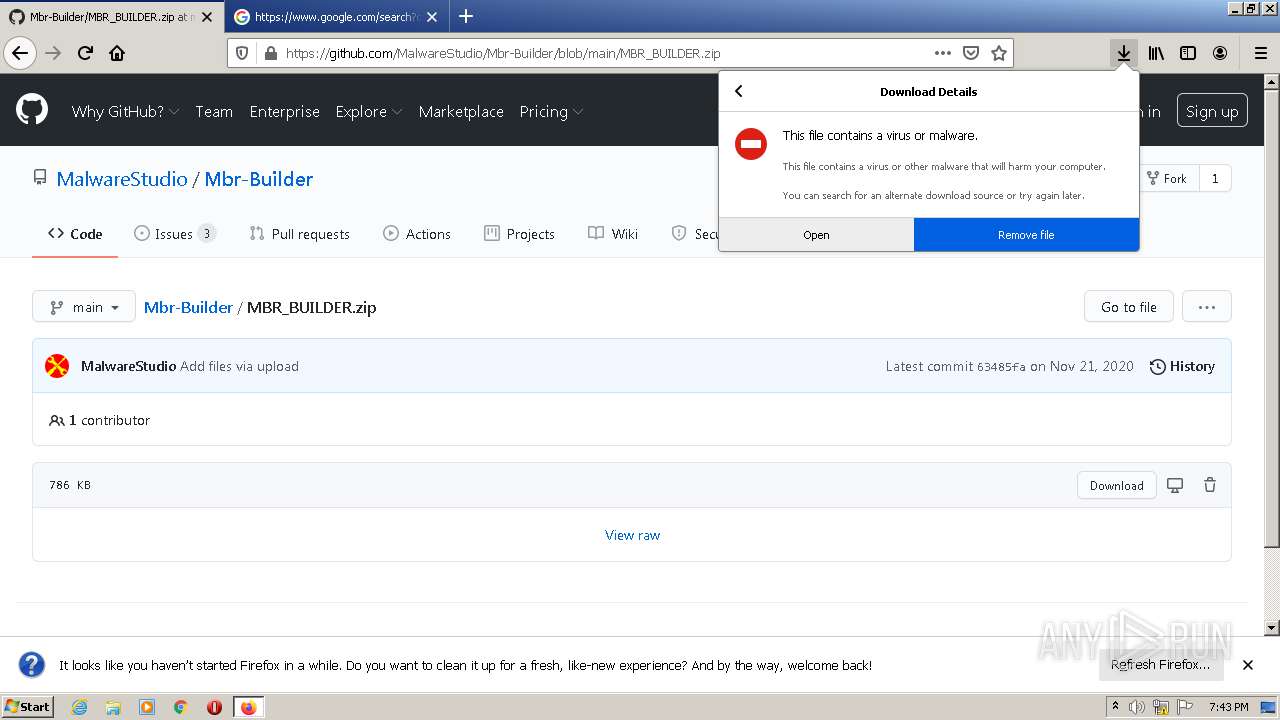Click the Go to file button
Image resolution: width=1280 pixels, height=720 pixels.
tap(1129, 307)
